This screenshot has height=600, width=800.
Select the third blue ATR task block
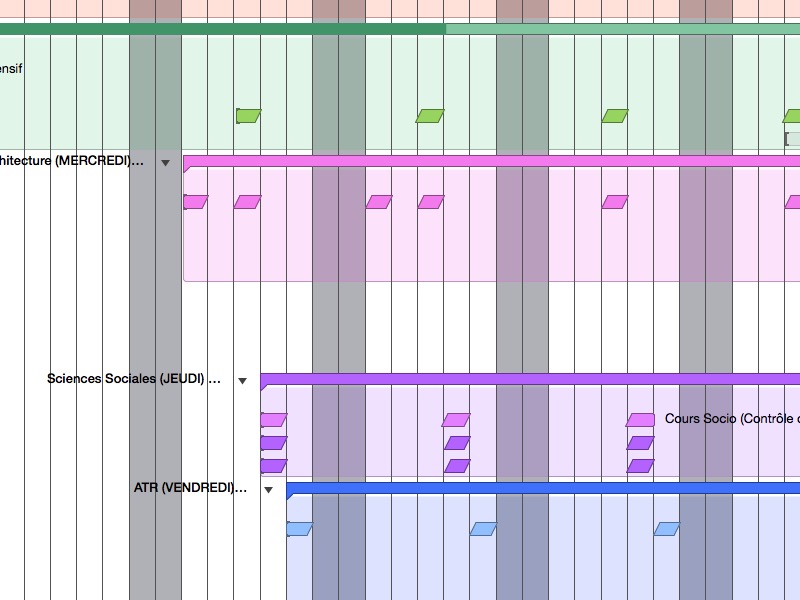pos(667,529)
